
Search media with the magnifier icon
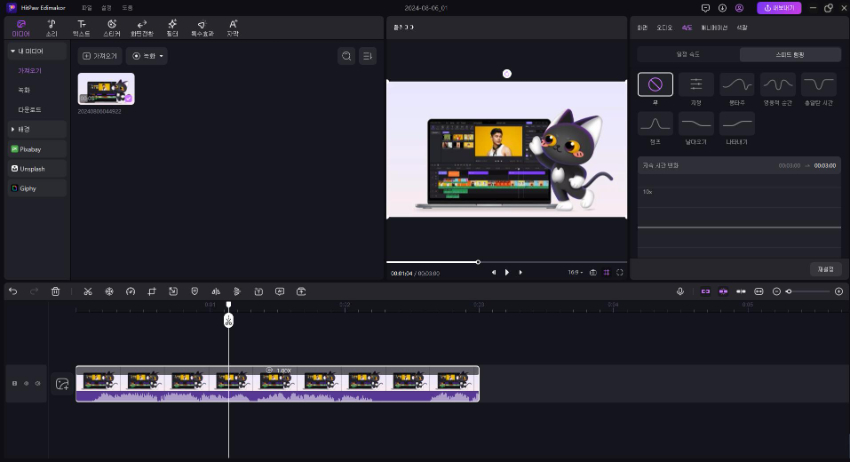point(346,56)
